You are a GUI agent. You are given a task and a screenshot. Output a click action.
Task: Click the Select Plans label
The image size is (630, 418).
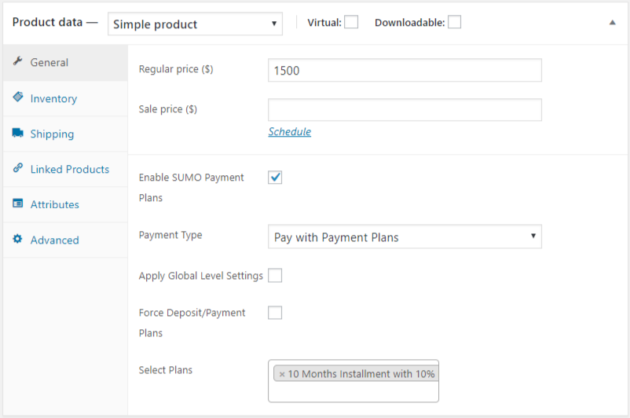pos(166,370)
